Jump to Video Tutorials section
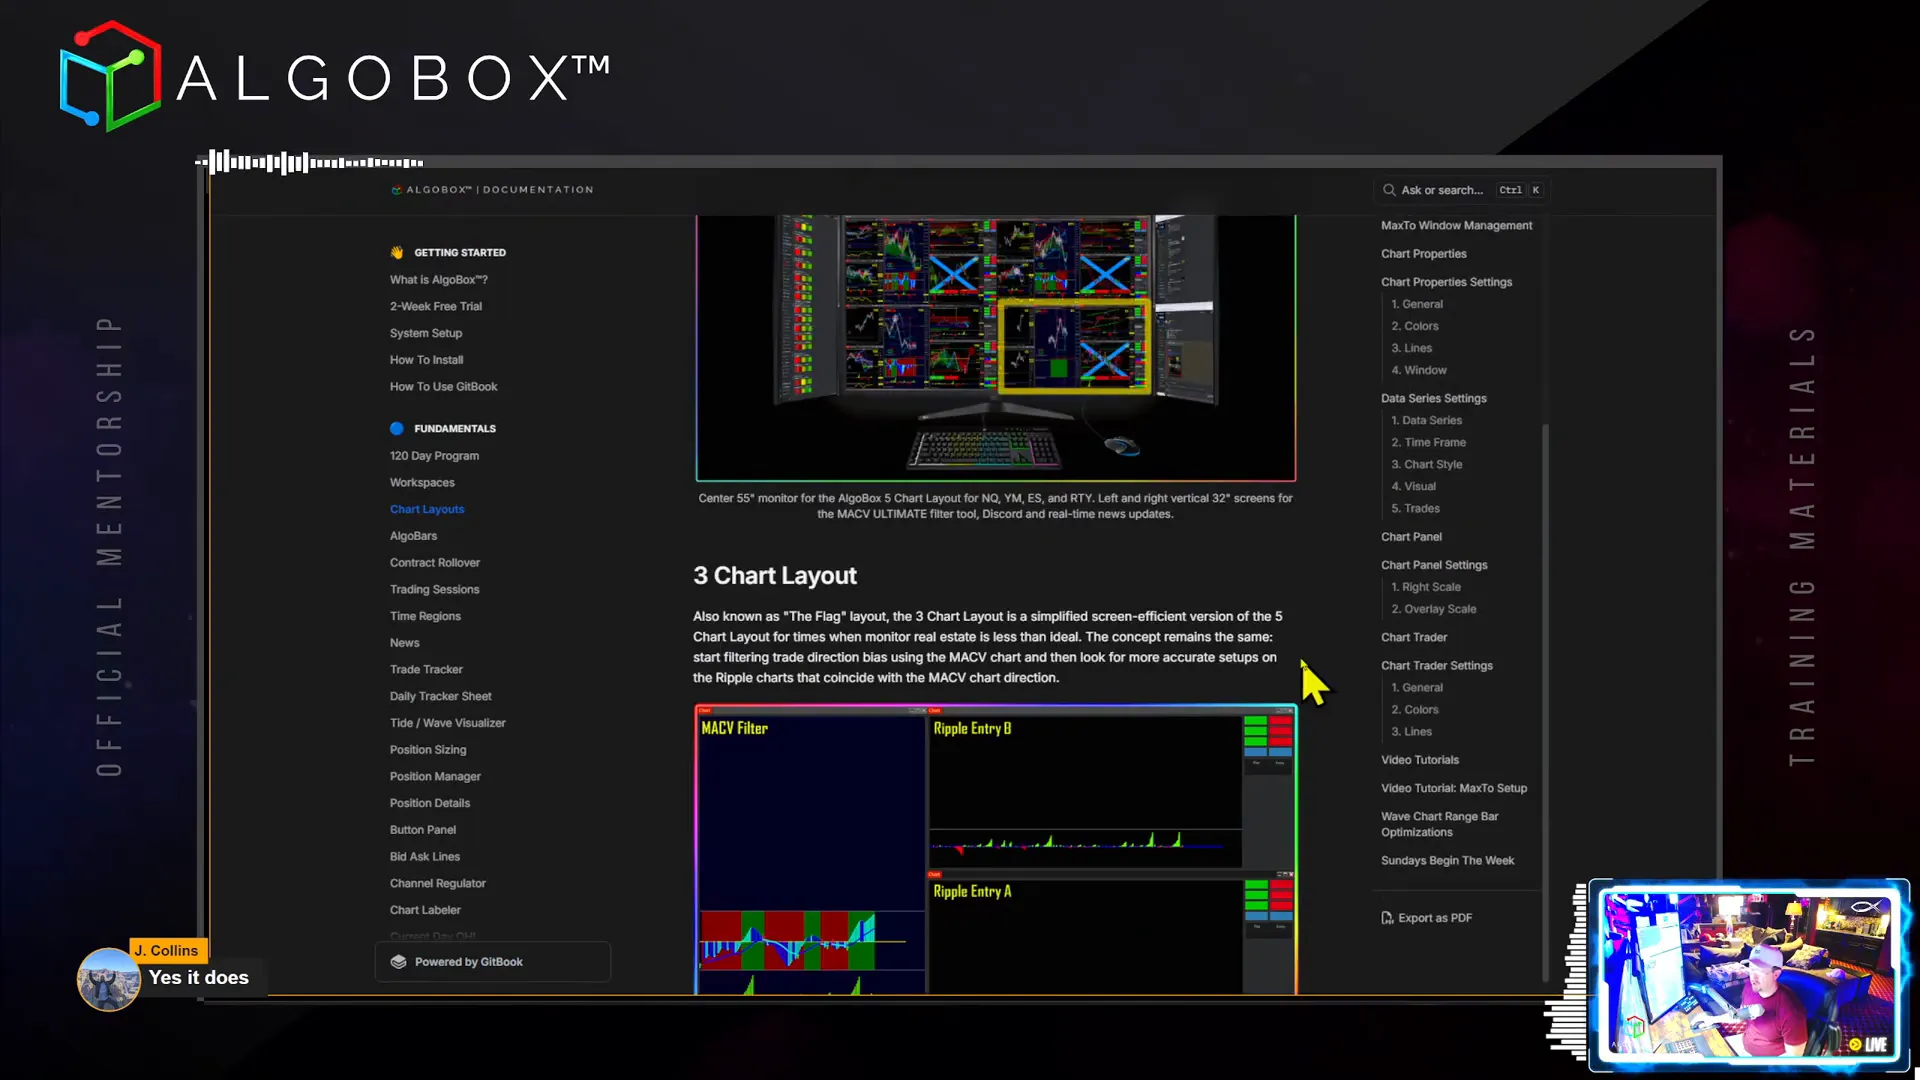Image resolution: width=1920 pixels, height=1080 pixels. tap(1420, 760)
